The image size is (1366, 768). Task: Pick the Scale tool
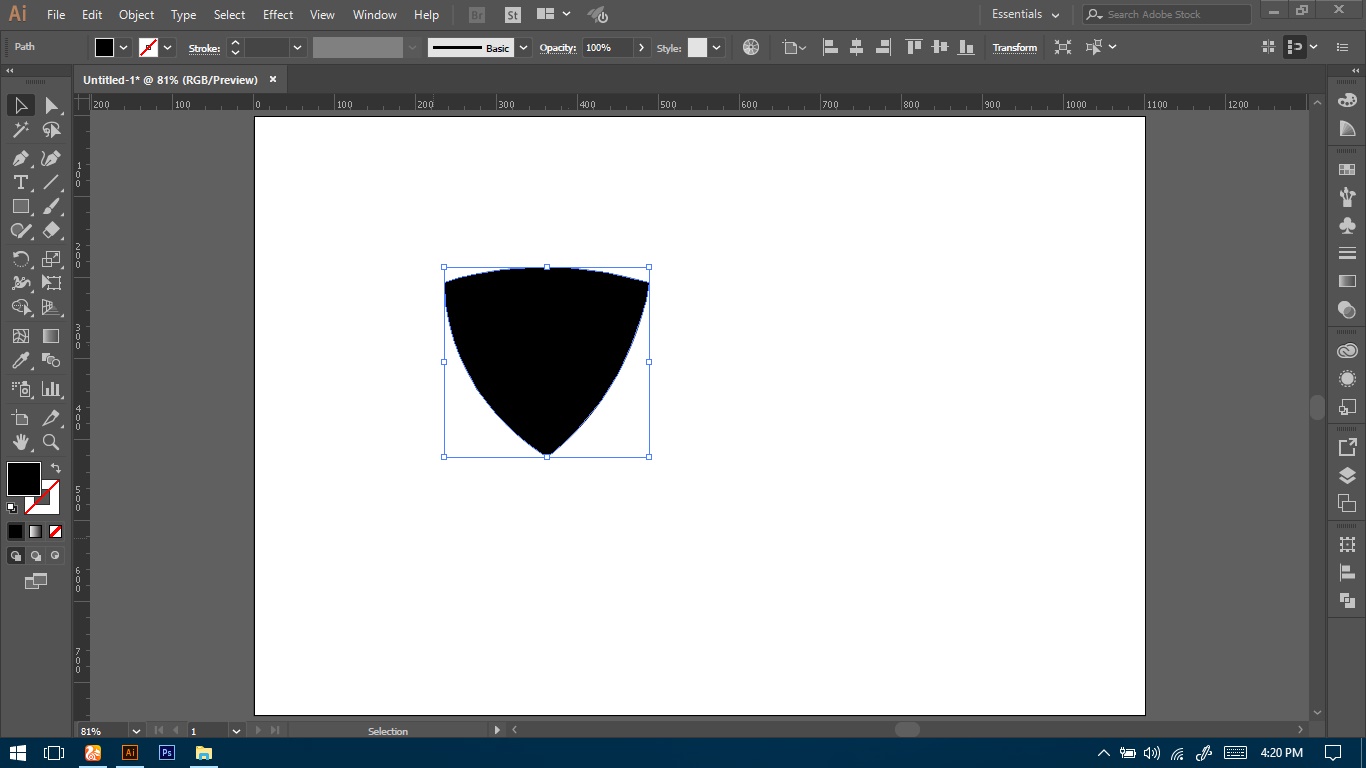pyautogui.click(x=51, y=259)
